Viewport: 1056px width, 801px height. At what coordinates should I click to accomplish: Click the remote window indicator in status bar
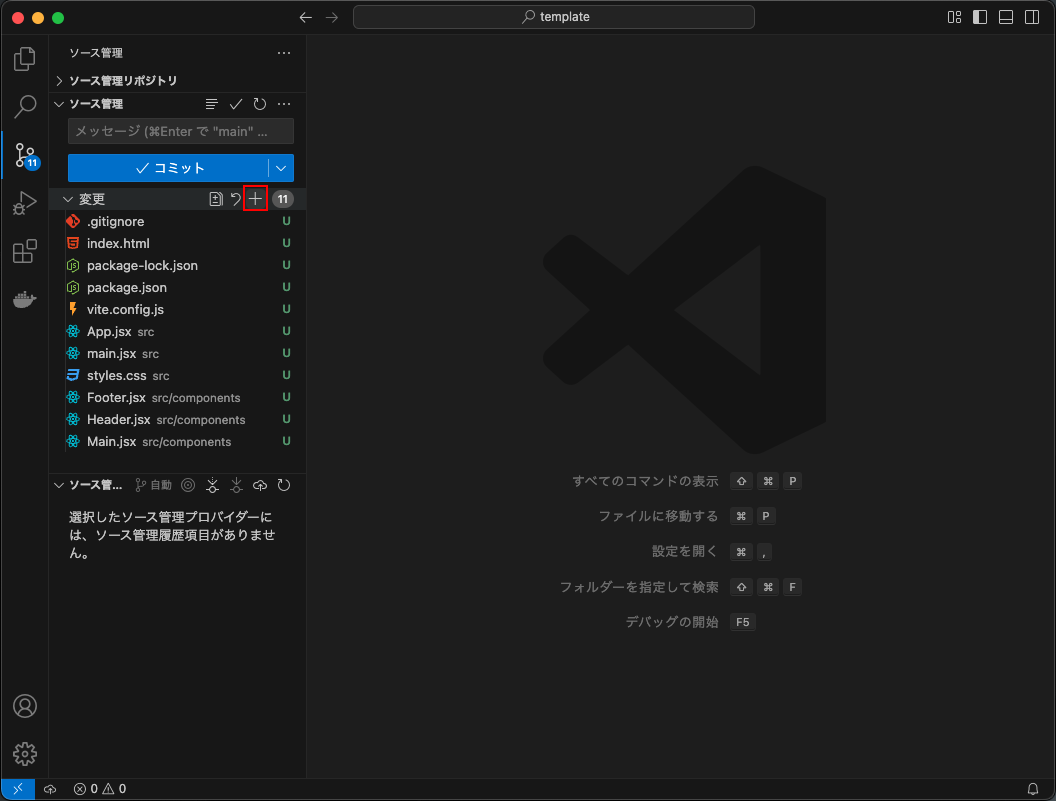click(x=18, y=789)
